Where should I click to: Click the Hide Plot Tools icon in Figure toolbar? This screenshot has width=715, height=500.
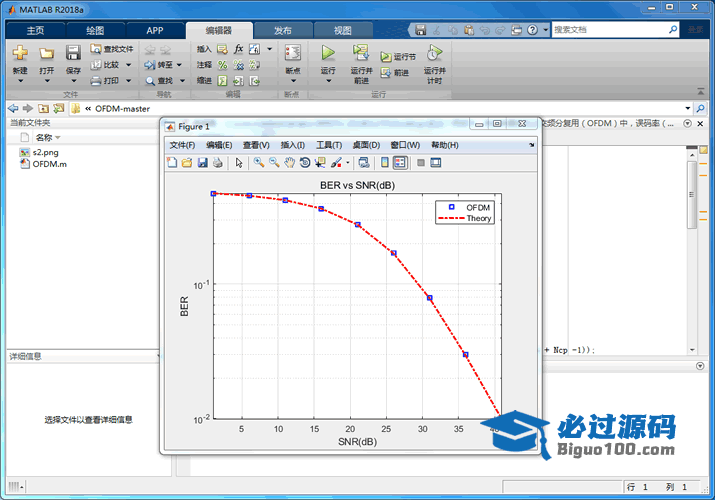(421, 163)
